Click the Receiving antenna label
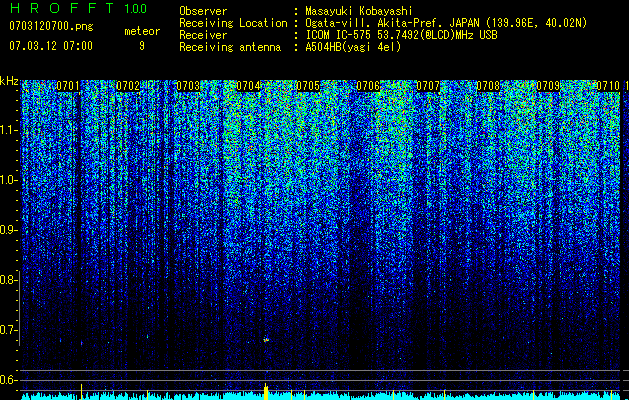The image size is (629, 400). [x=230, y=47]
